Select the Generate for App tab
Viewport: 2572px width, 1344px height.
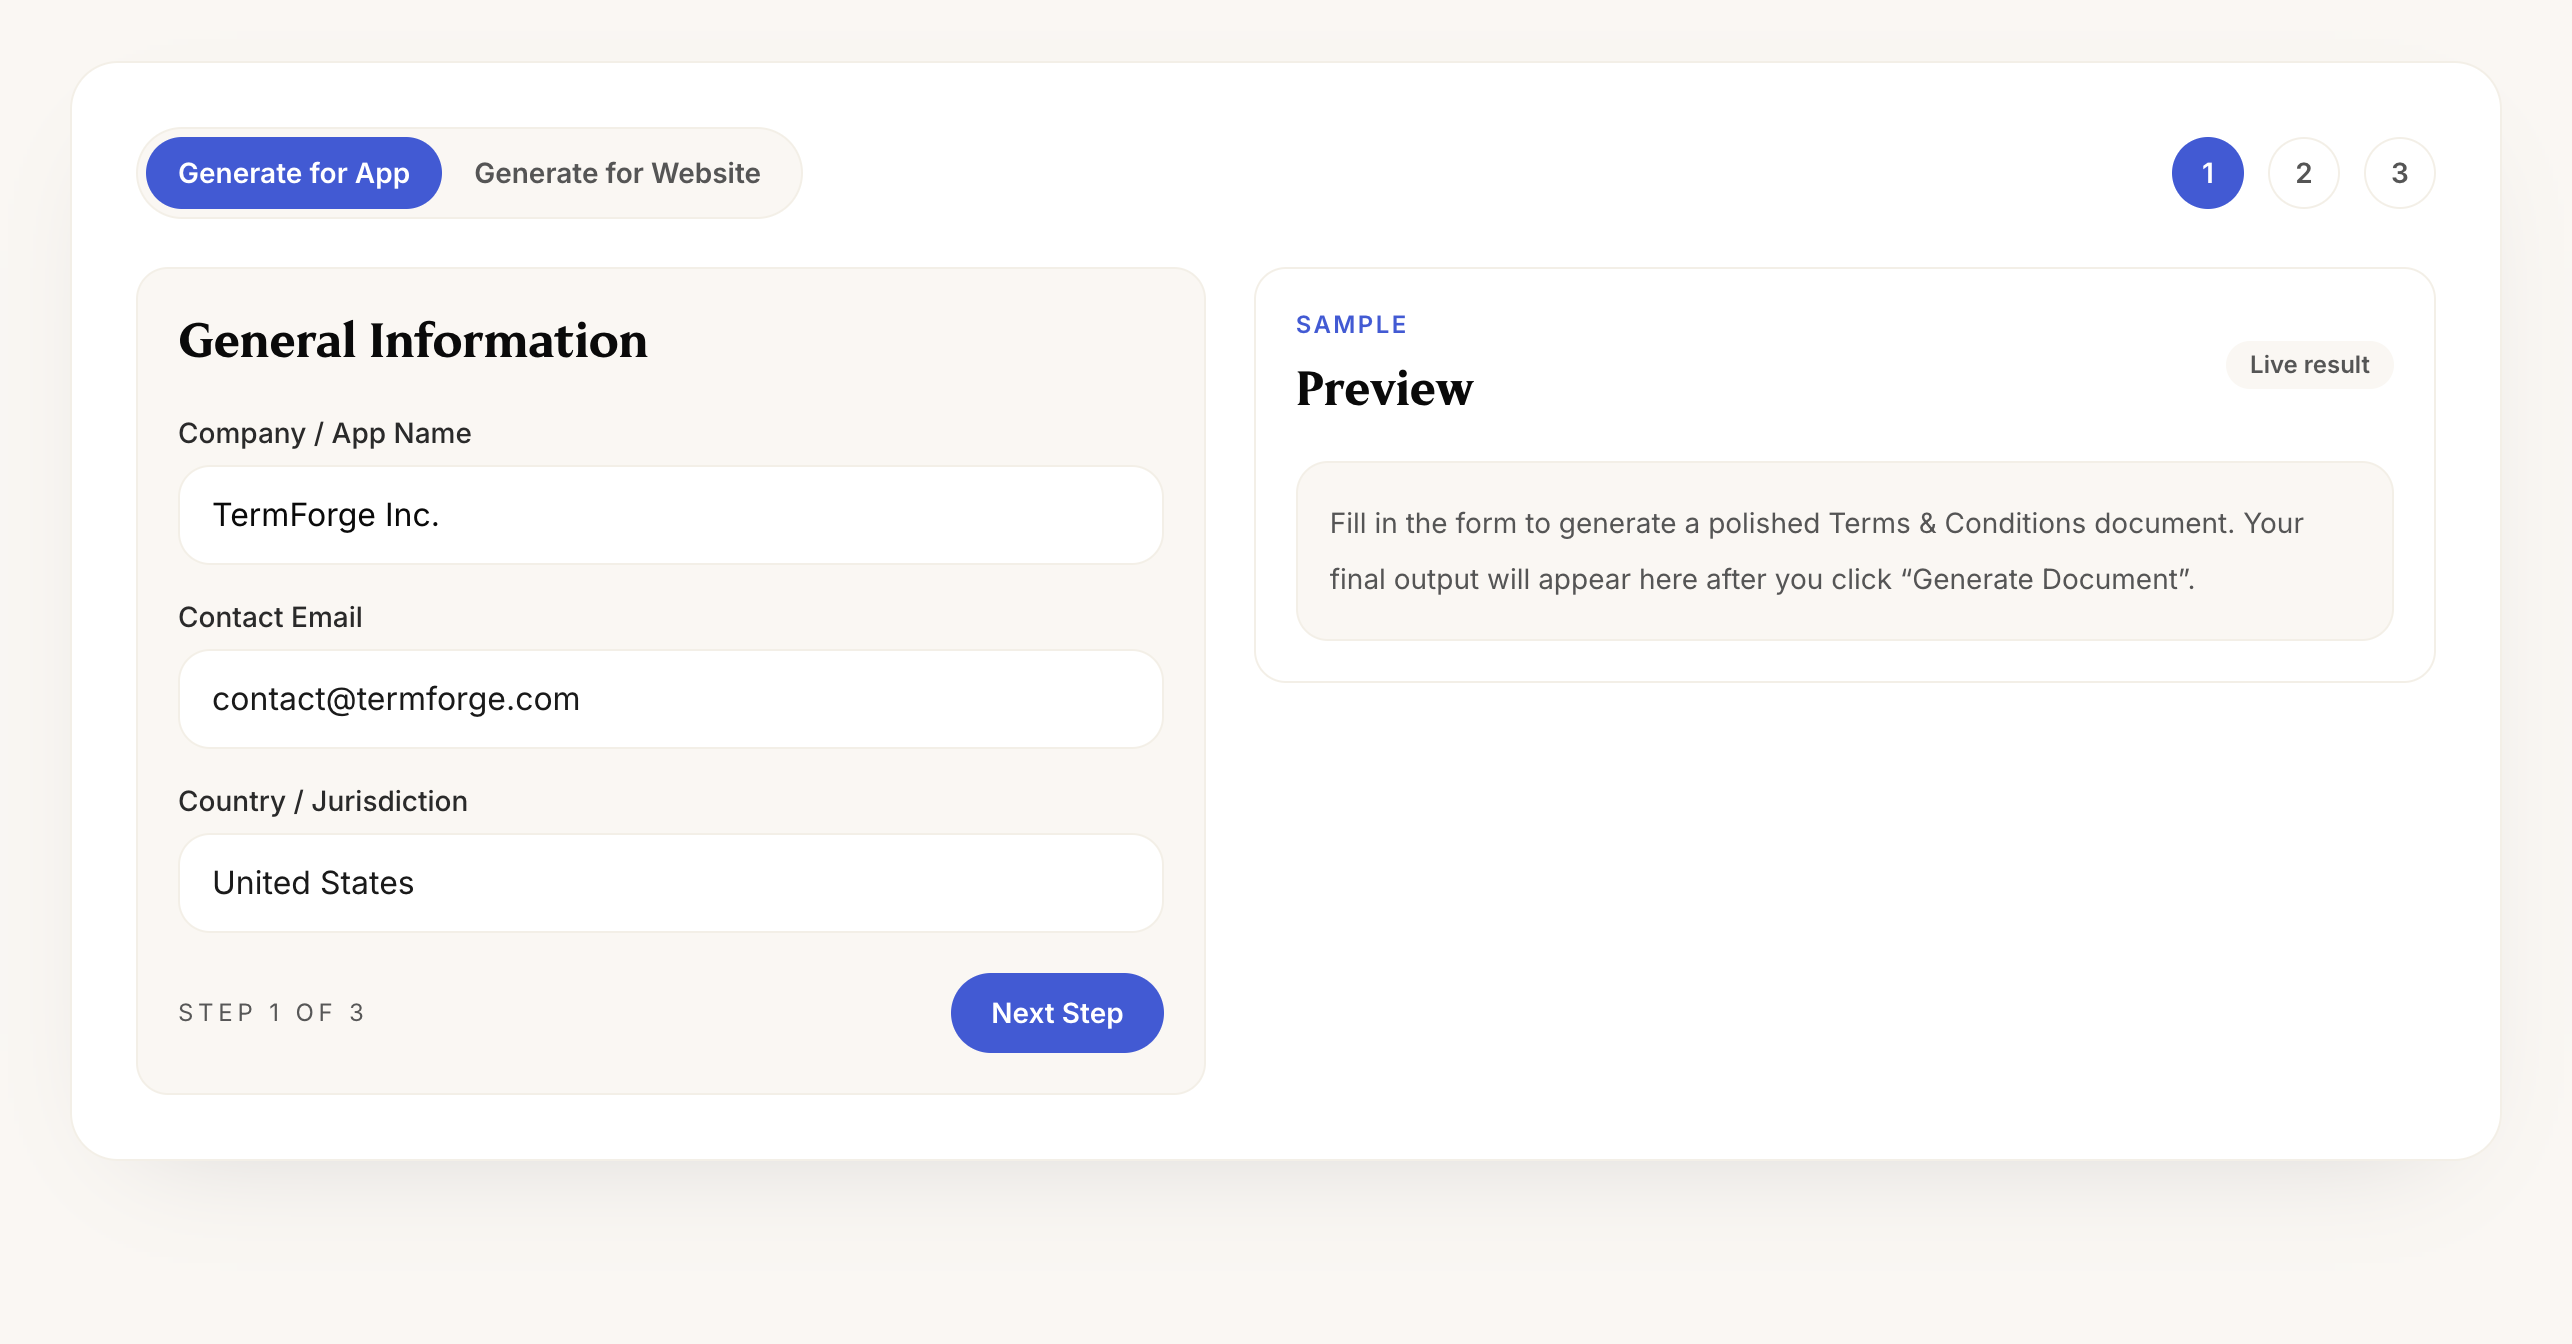point(293,172)
